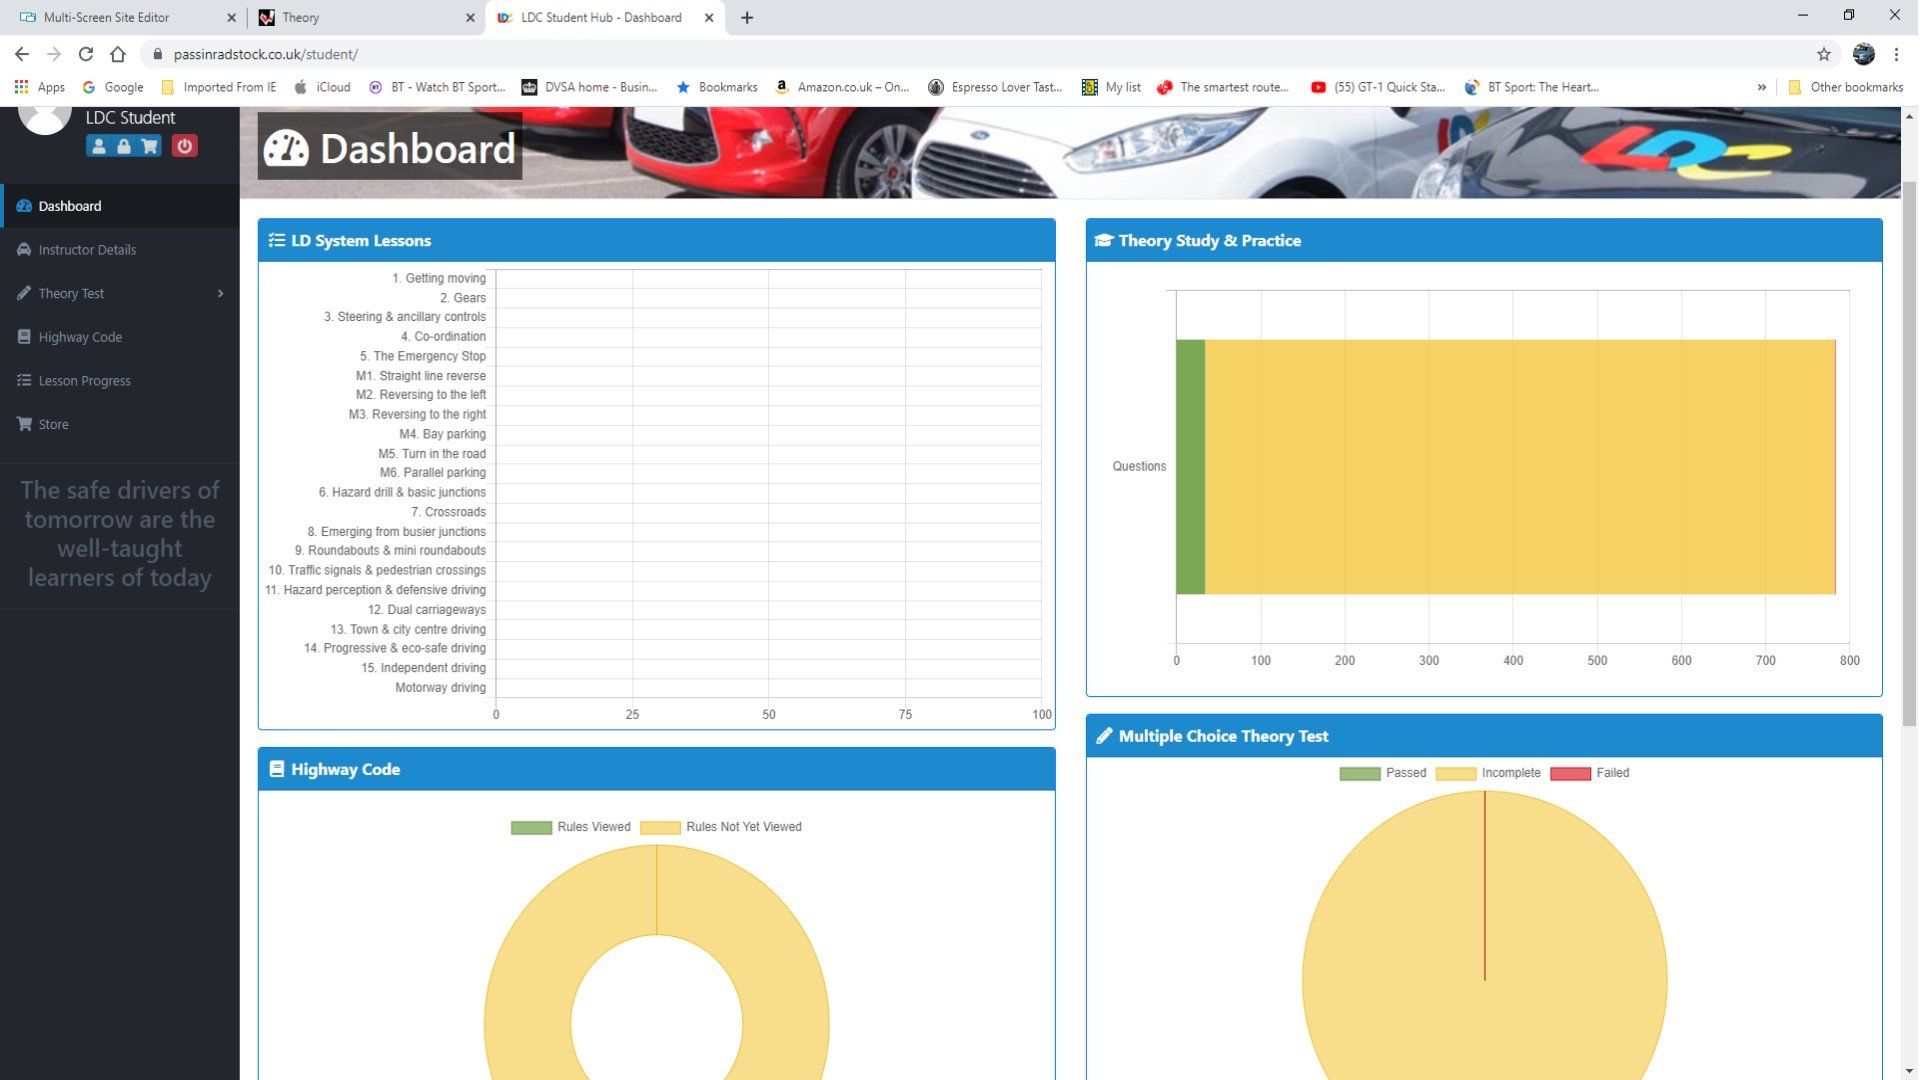1920x1080 pixels.
Task: Click the book icon in Highway Code panel header
Action: (277, 769)
